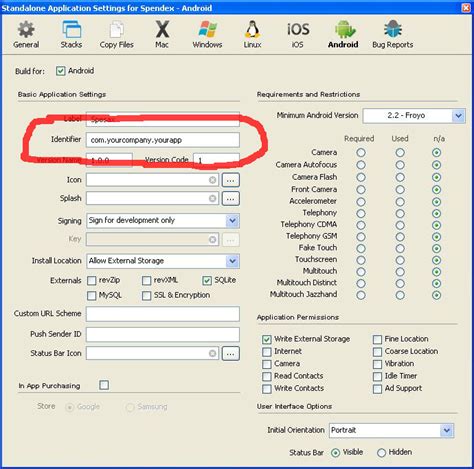Enable the revXML external
Screen dimensions: 474x469
146,280
